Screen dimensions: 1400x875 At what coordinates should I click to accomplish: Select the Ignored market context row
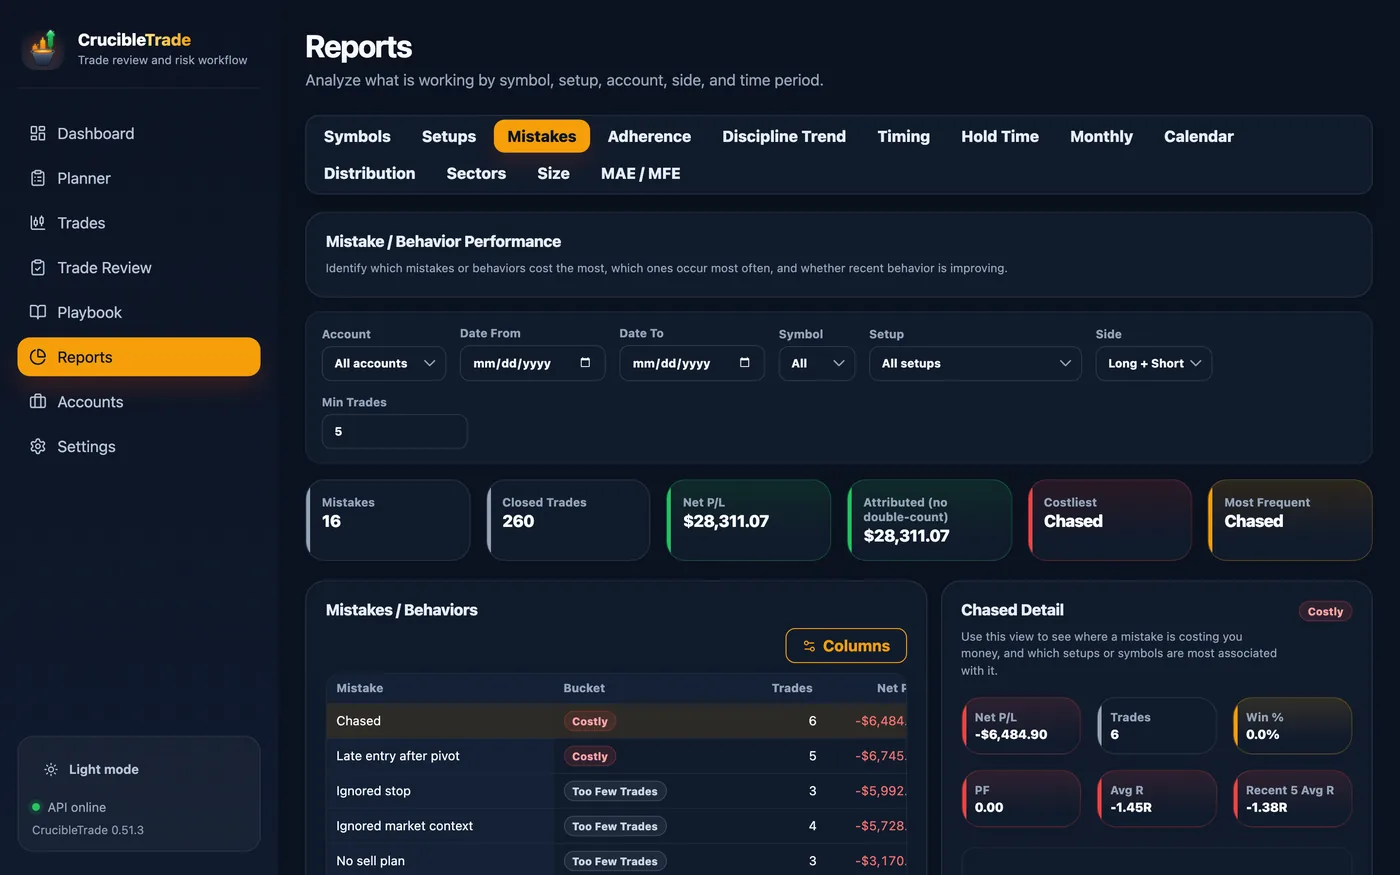tap(616, 826)
